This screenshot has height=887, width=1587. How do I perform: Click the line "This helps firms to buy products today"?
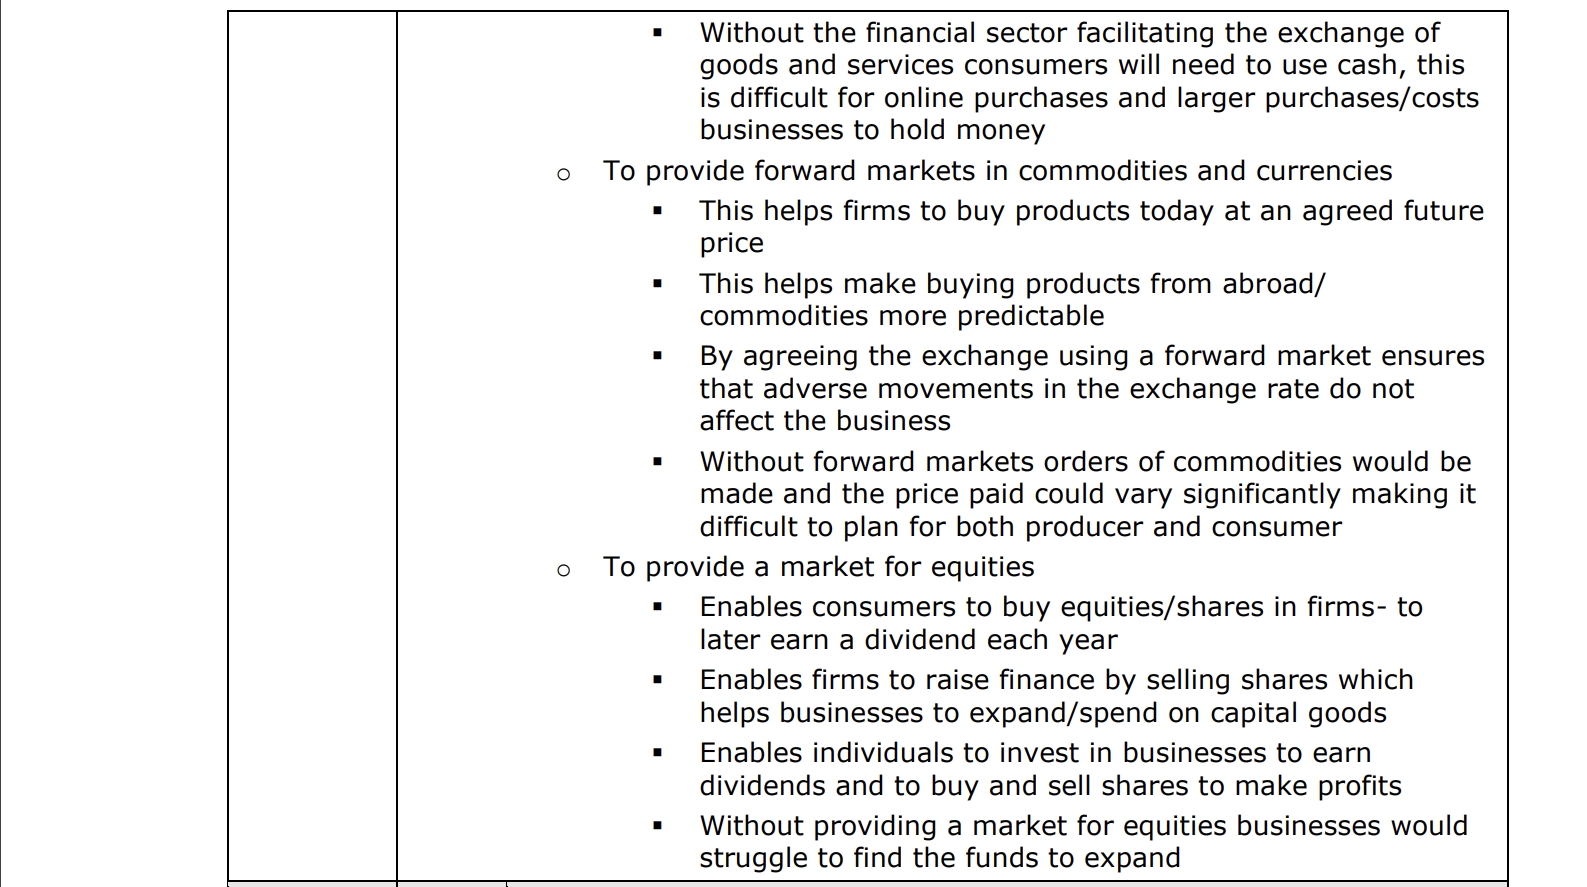tap(1090, 211)
